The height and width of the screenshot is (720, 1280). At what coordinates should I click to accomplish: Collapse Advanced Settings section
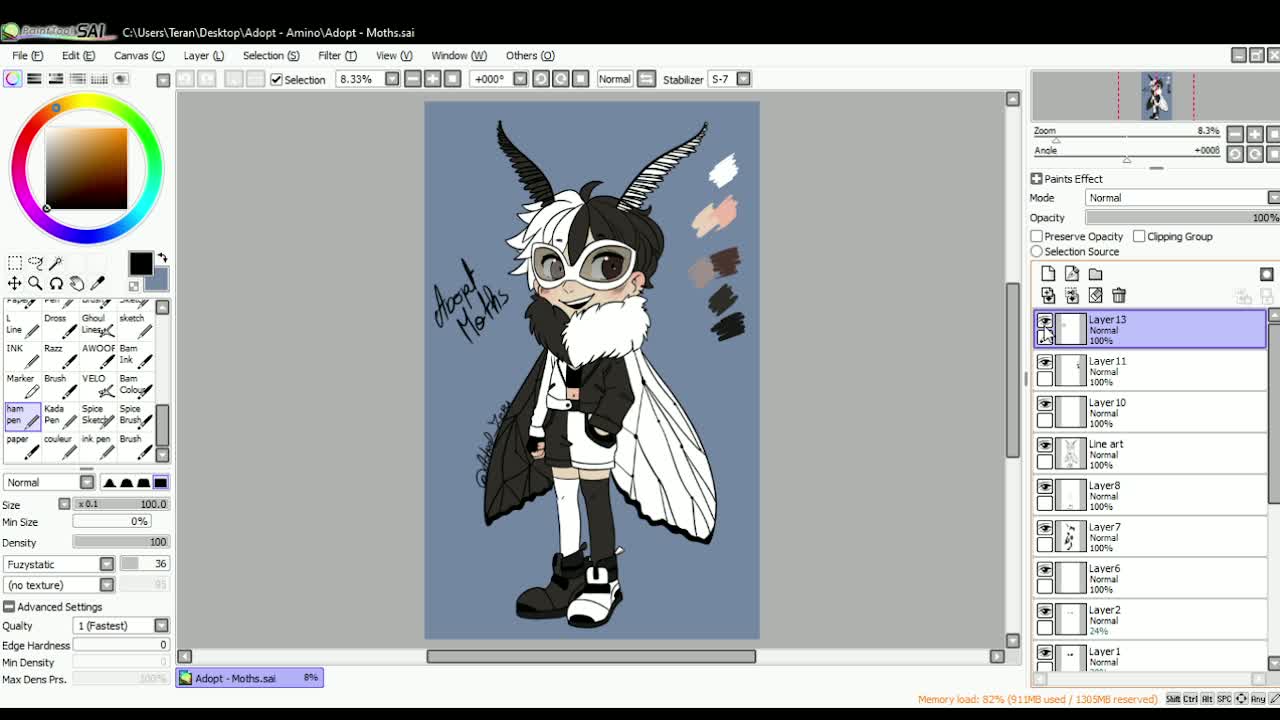[9, 607]
